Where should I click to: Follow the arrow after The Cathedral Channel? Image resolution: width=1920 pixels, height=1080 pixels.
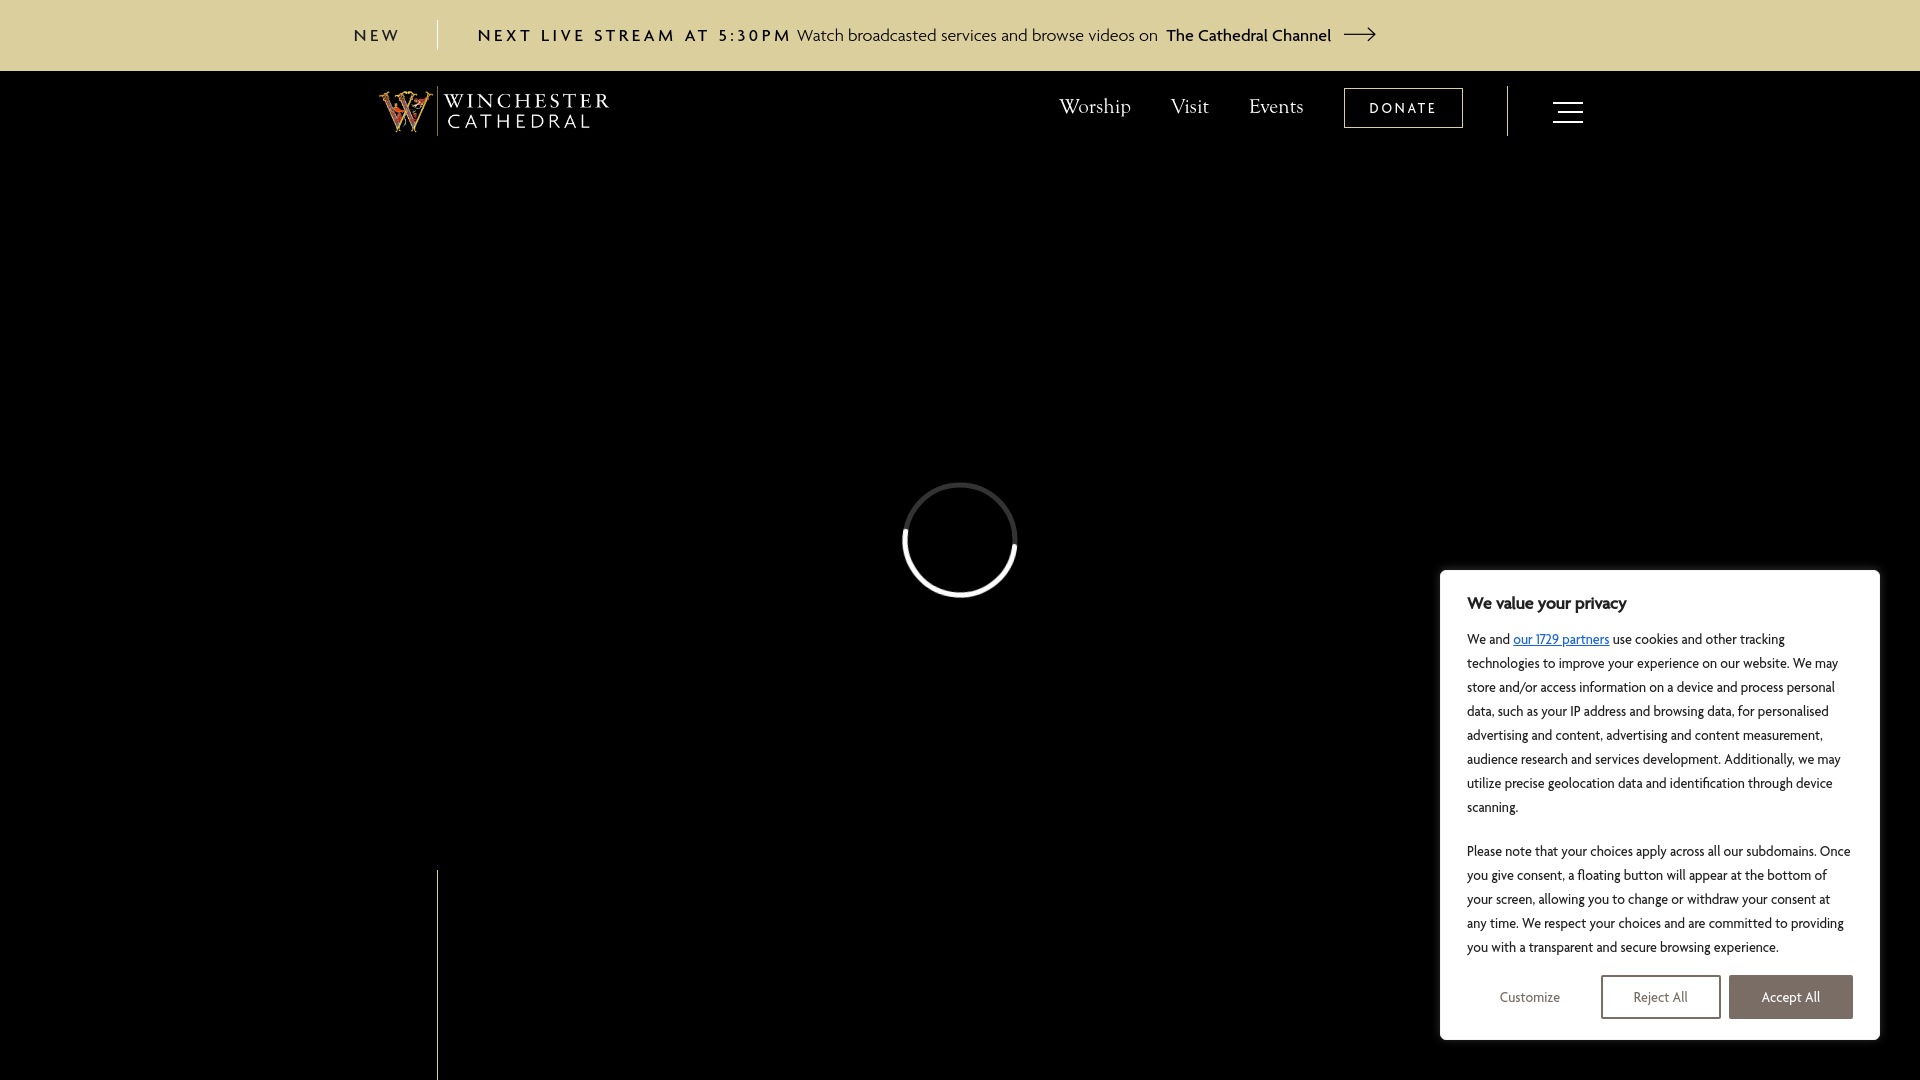[x=1360, y=35]
